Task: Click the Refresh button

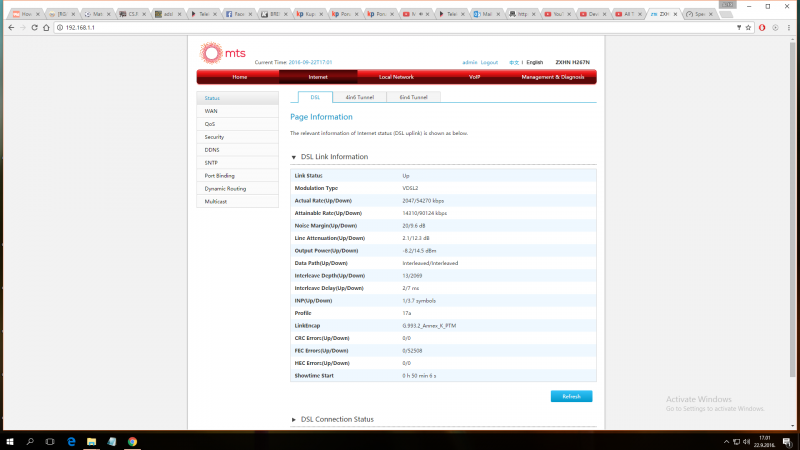Action: coord(571,396)
